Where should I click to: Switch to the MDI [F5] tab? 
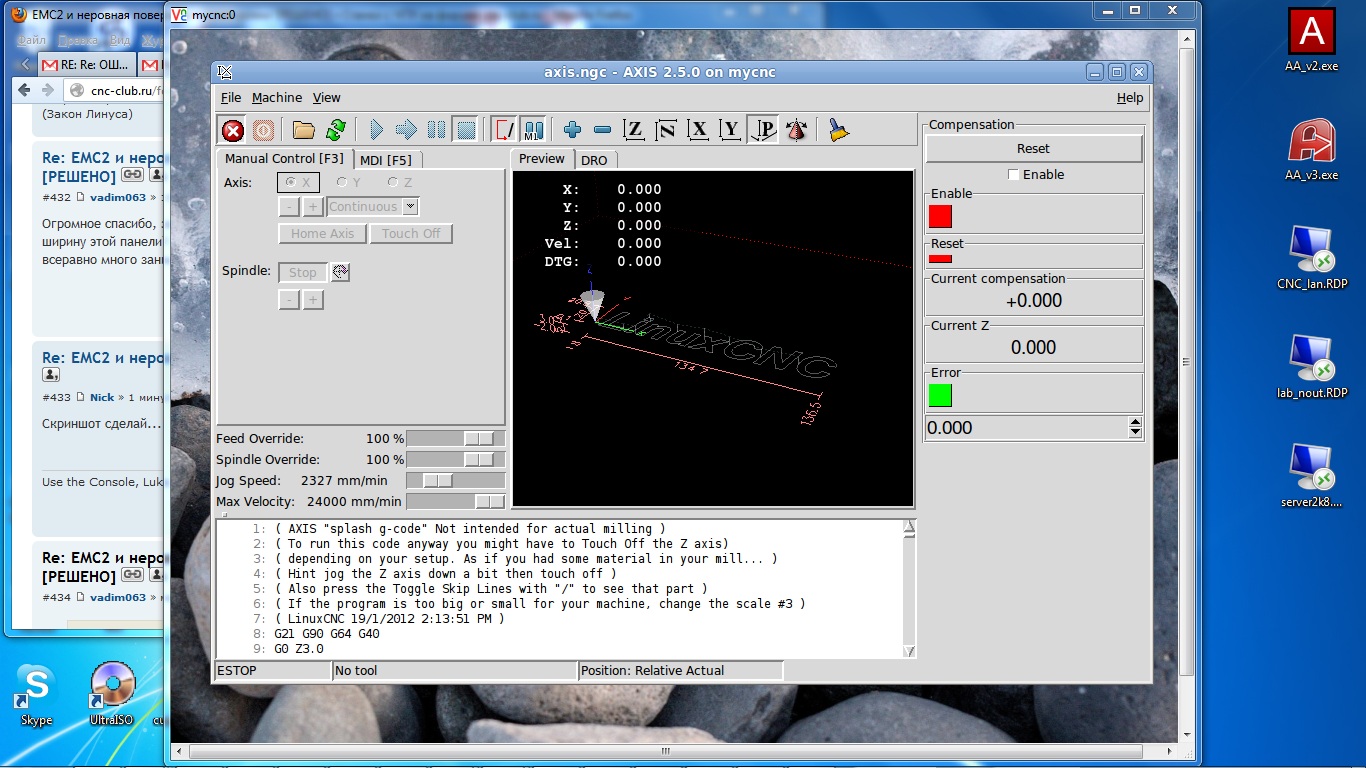[387, 160]
